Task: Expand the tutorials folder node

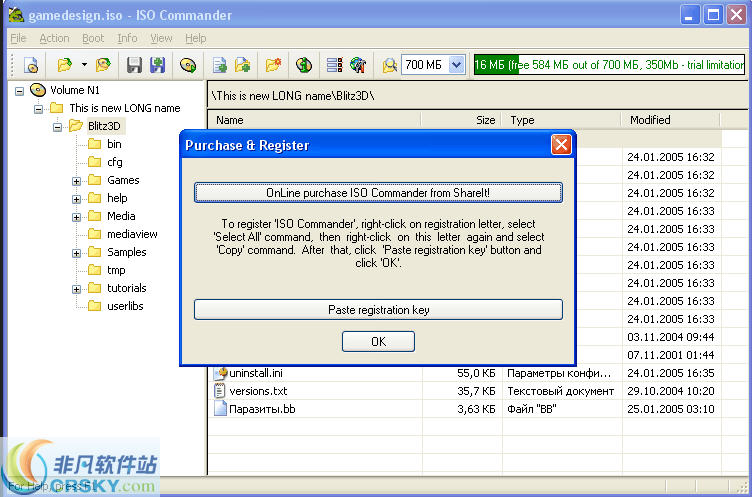Action: pos(76,289)
